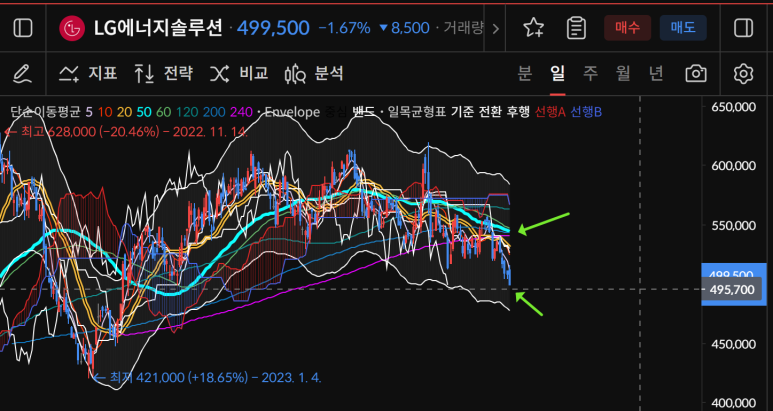Click the -1.67% change rate value
Viewport: 773px width, 411px height.
[345, 28]
